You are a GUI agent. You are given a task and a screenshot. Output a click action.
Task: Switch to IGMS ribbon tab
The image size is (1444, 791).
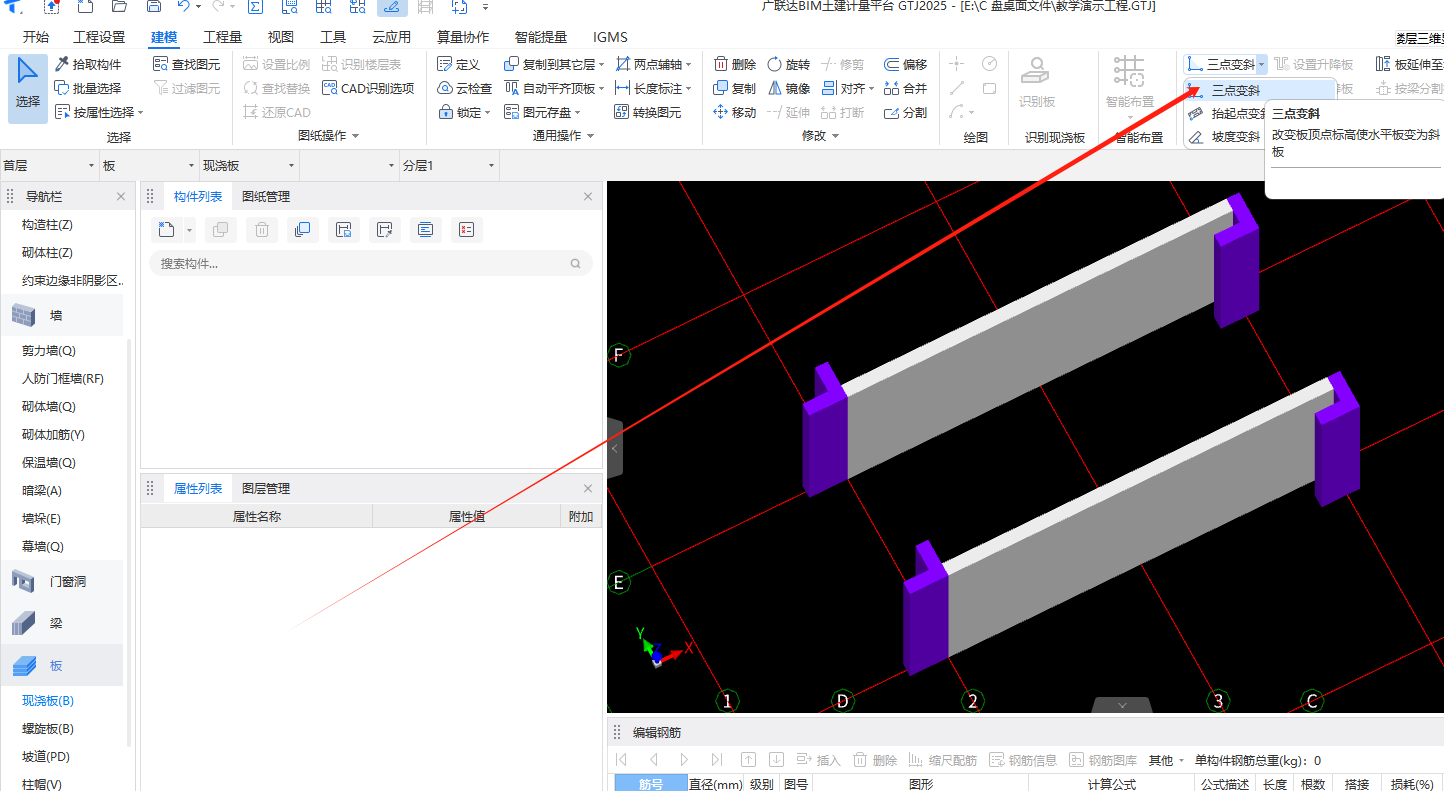610,37
